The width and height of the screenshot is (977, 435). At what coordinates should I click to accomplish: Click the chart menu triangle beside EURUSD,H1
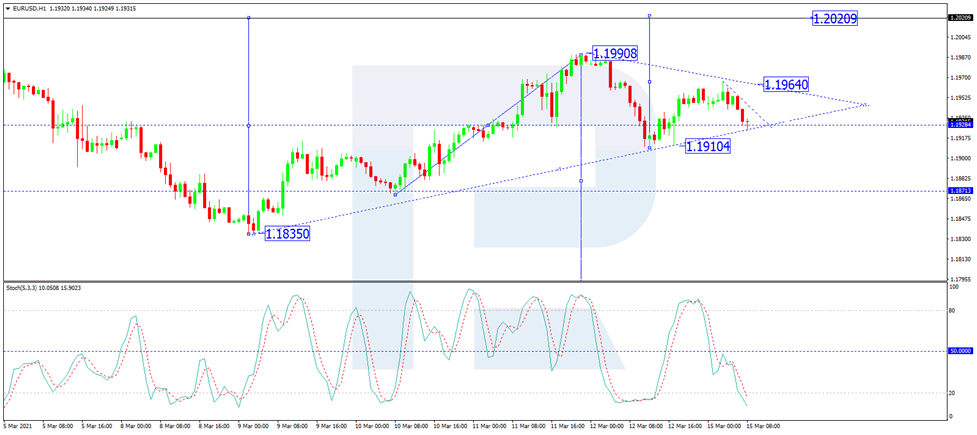(6, 9)
